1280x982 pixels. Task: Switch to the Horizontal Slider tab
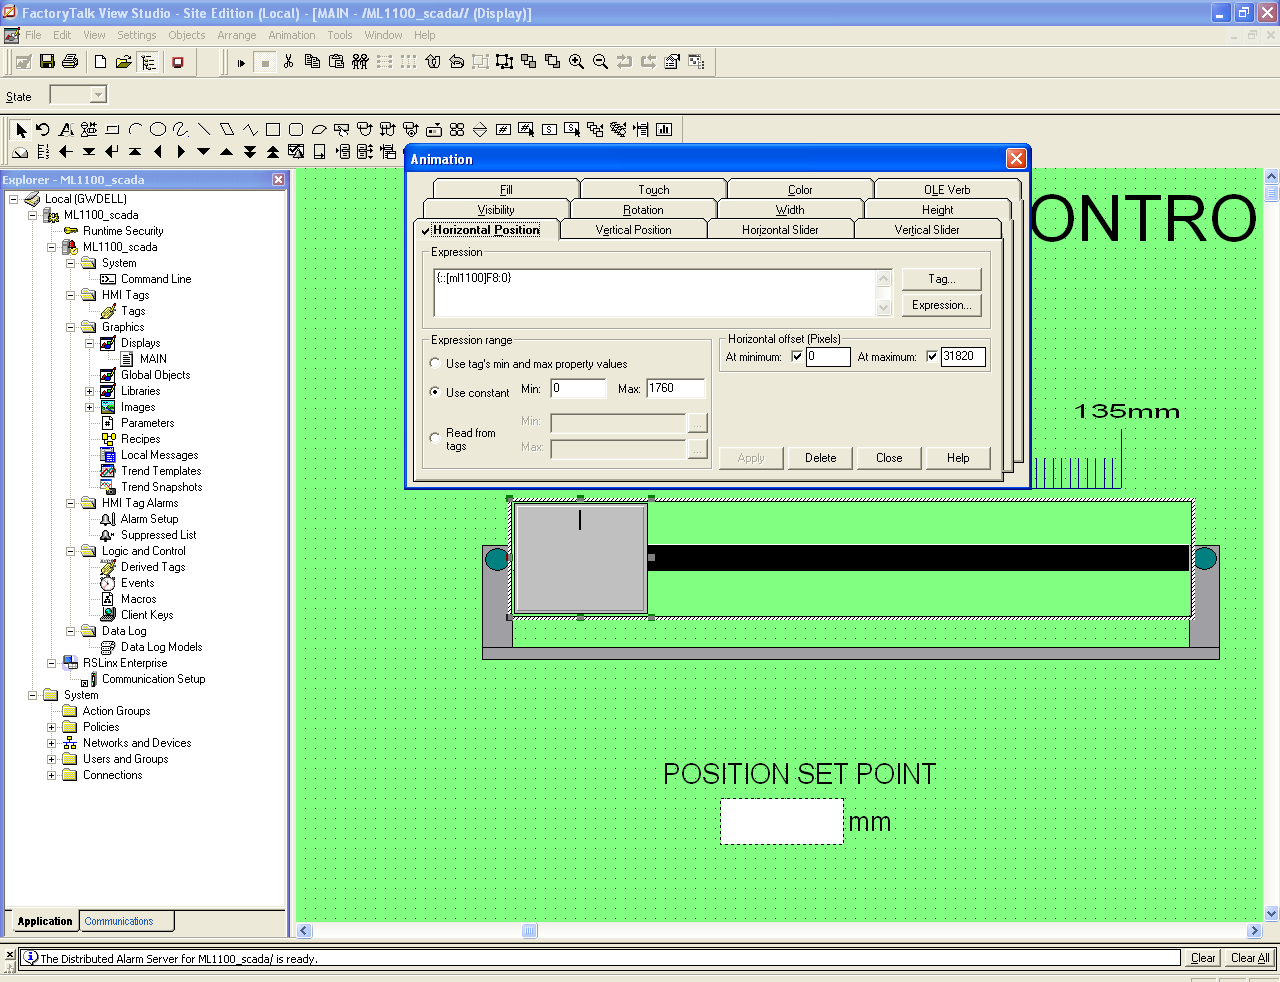tap(780, 229)
